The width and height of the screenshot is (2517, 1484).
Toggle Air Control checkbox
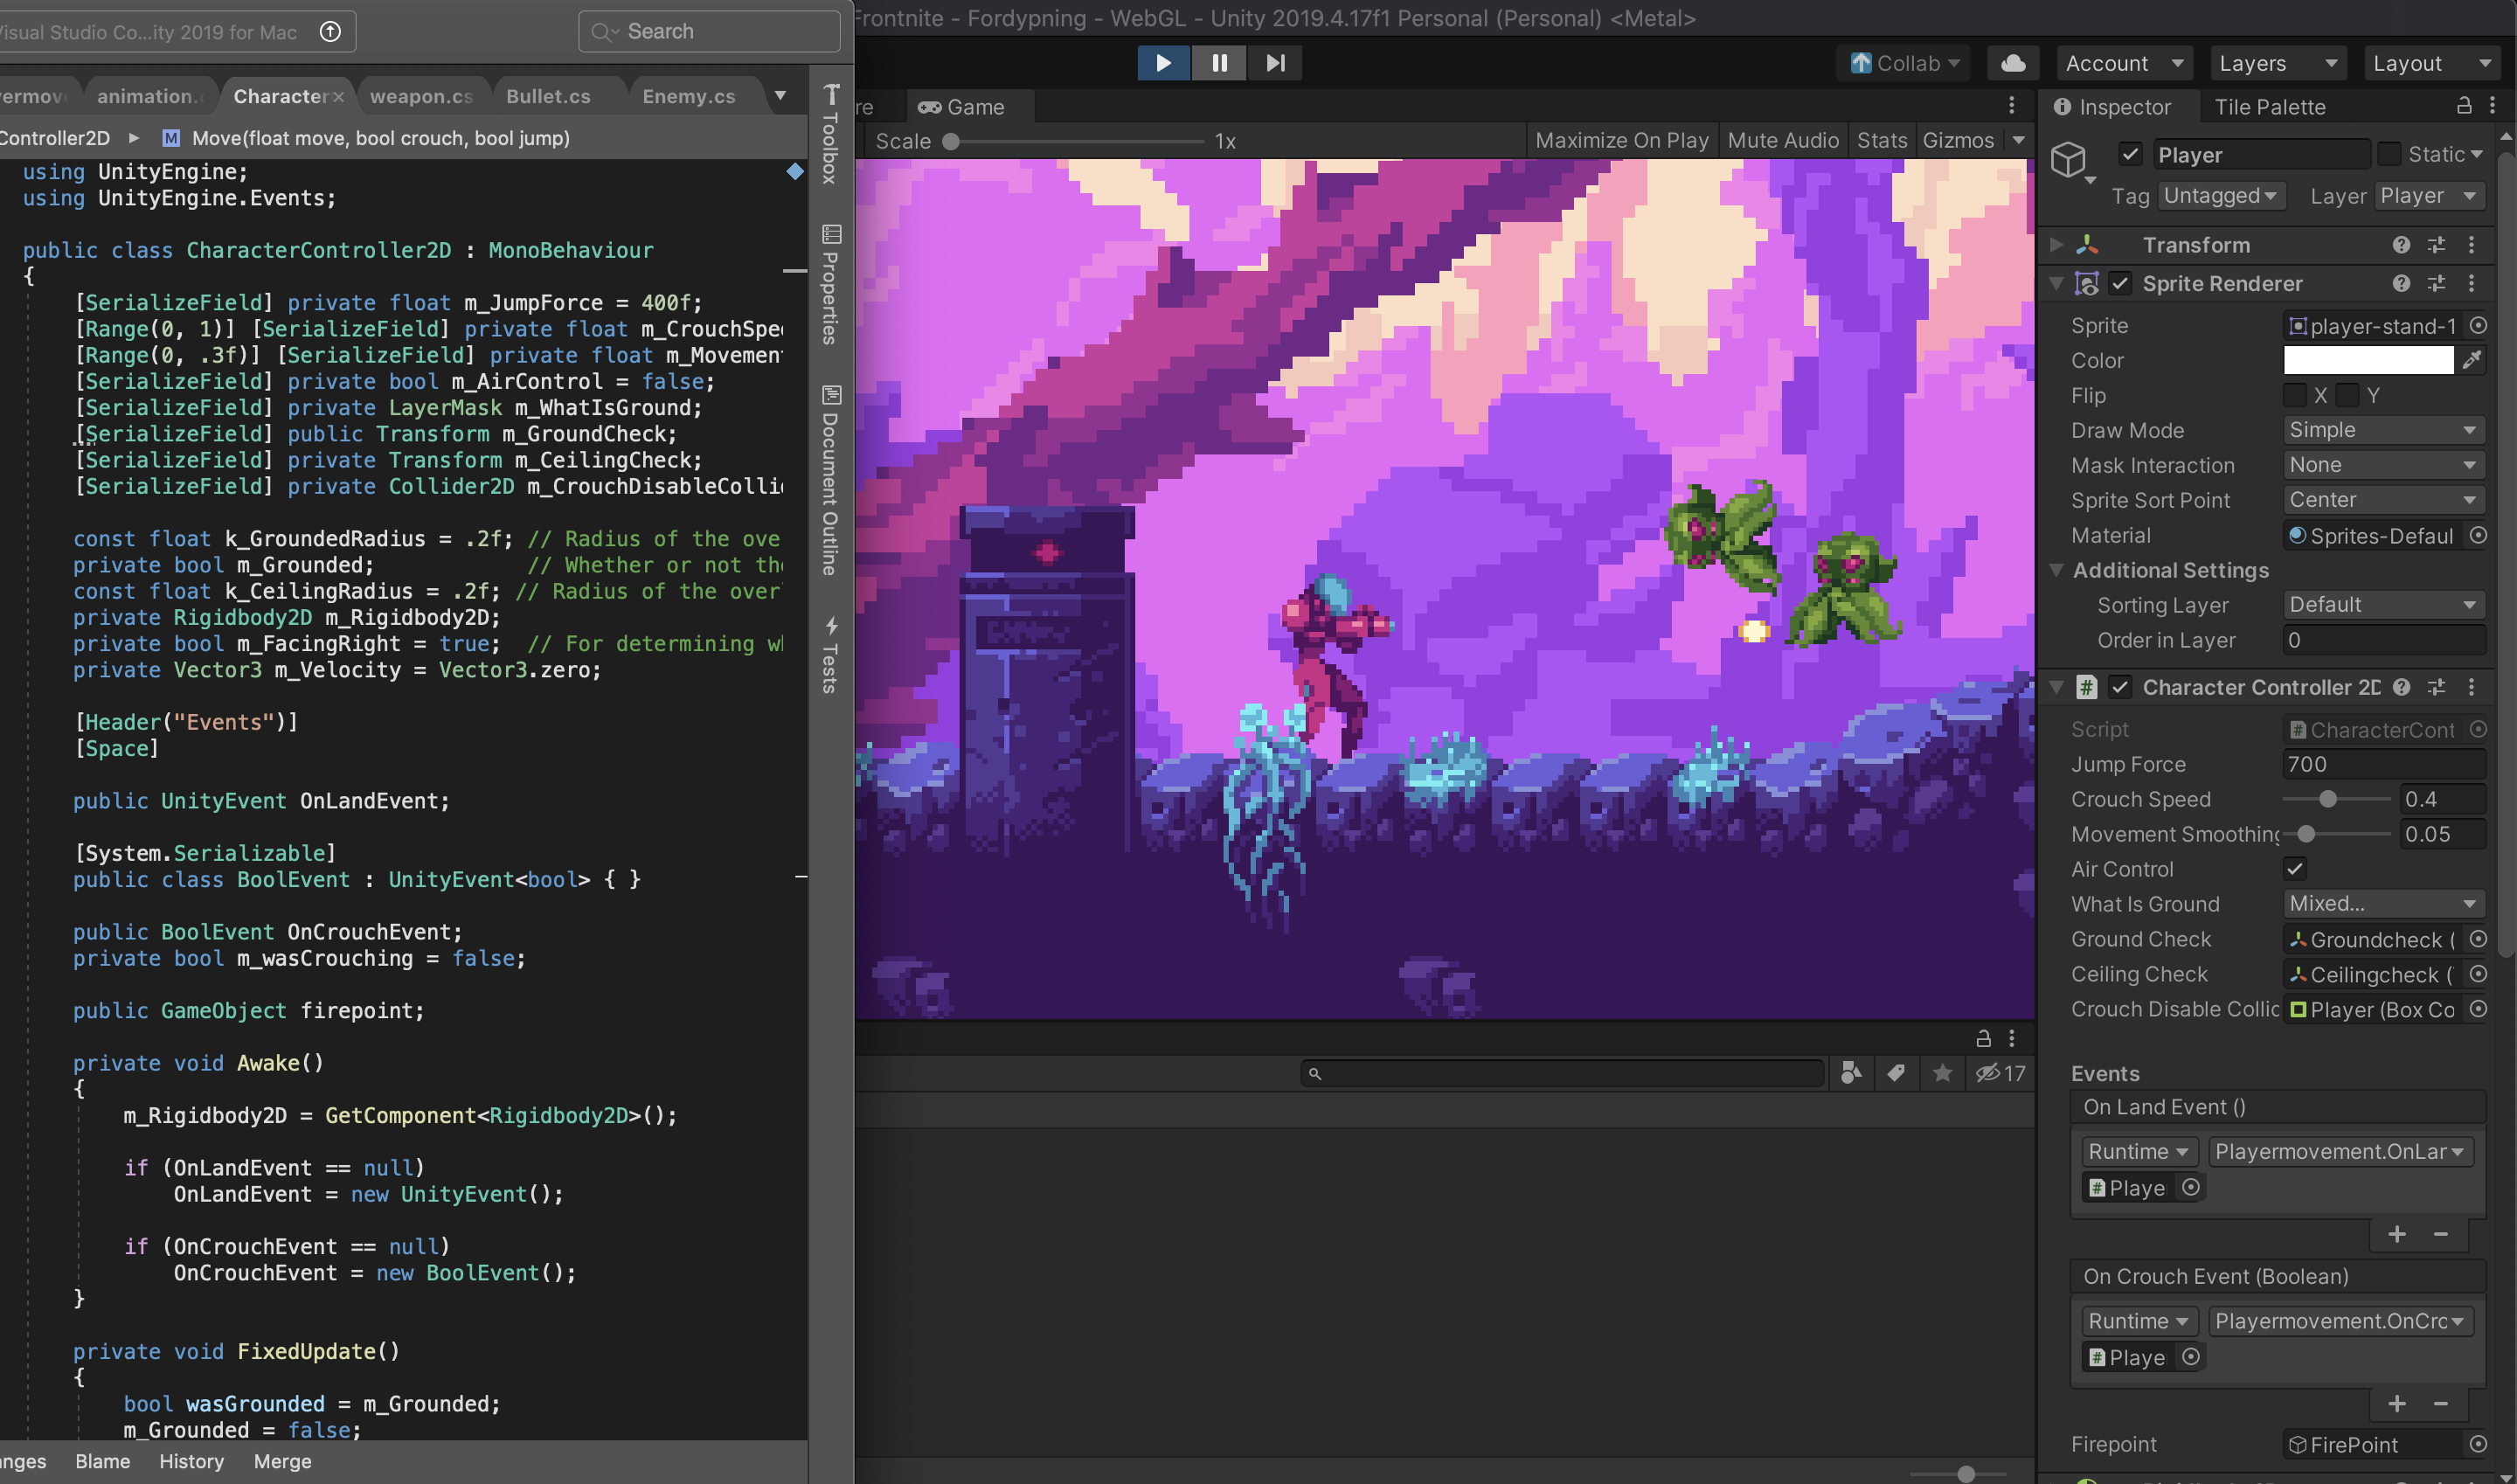[x=2295, y=869]
